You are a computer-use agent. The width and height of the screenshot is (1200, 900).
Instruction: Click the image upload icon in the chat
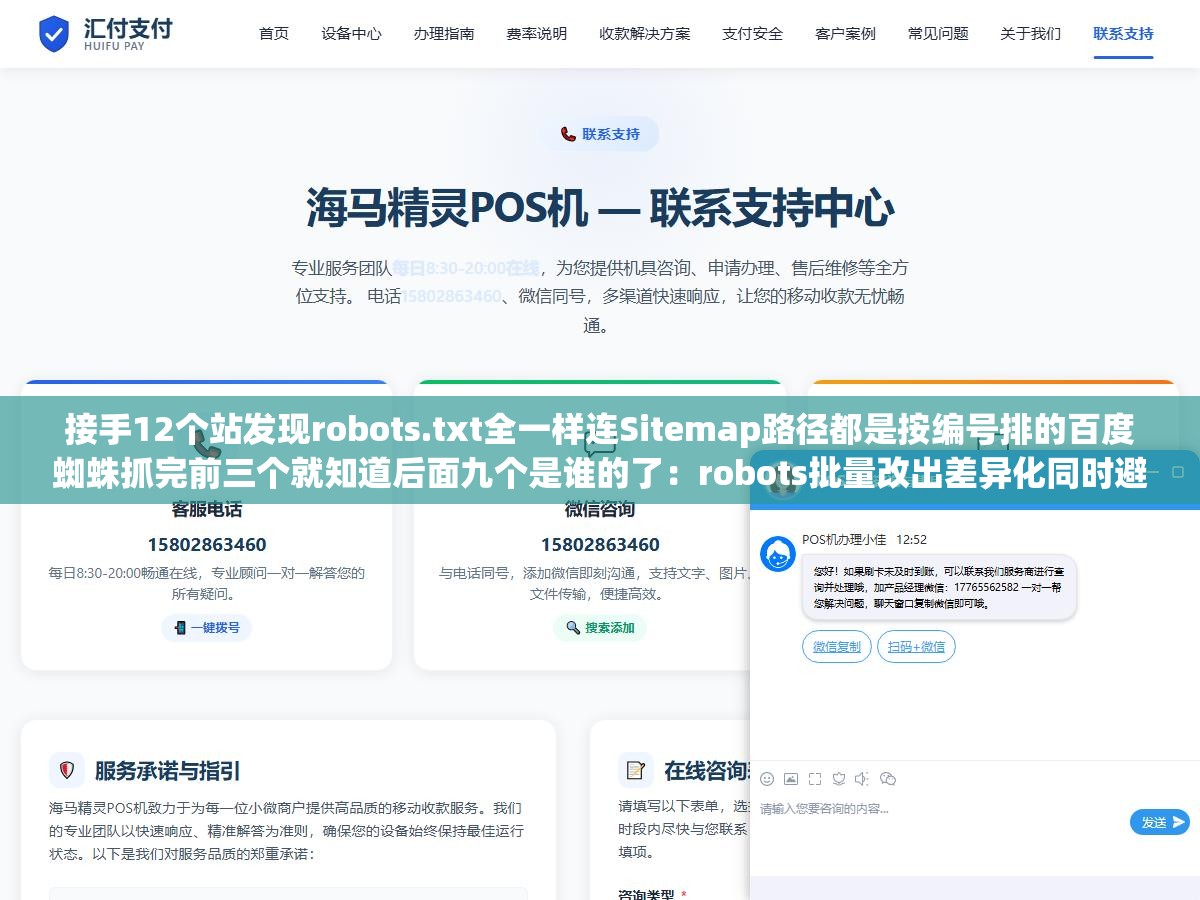click(791, 779)
